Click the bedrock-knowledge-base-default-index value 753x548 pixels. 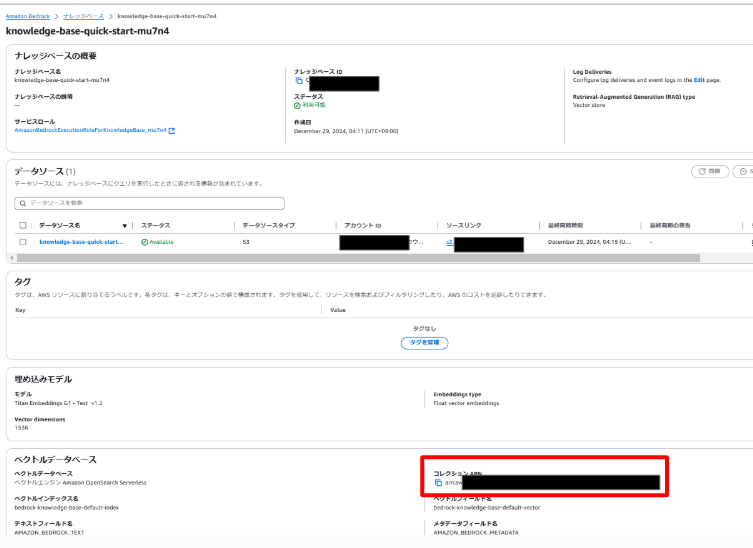point(67,508)
